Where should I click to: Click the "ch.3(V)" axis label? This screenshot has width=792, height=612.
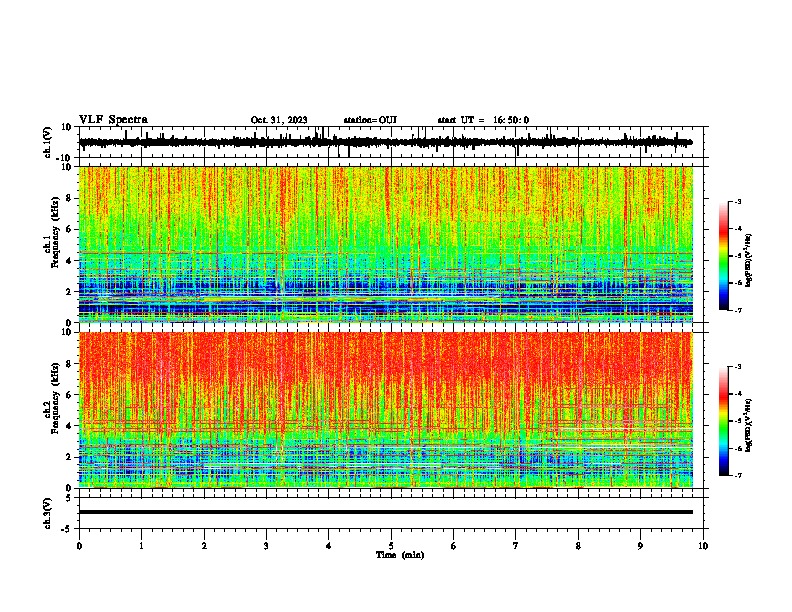pos(48,514)
